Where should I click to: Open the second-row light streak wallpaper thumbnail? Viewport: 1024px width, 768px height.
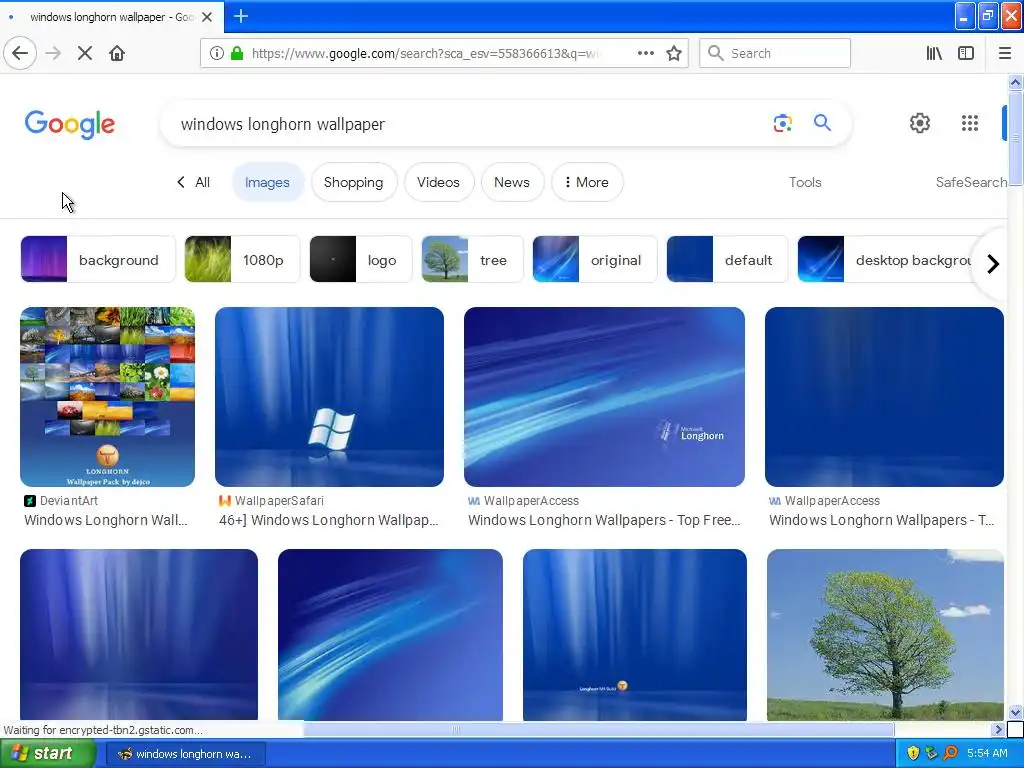click(x=391, y=634)
